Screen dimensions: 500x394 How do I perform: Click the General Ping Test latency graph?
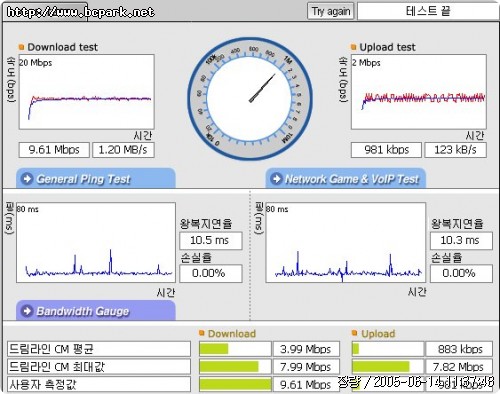[x=96, y=243]
